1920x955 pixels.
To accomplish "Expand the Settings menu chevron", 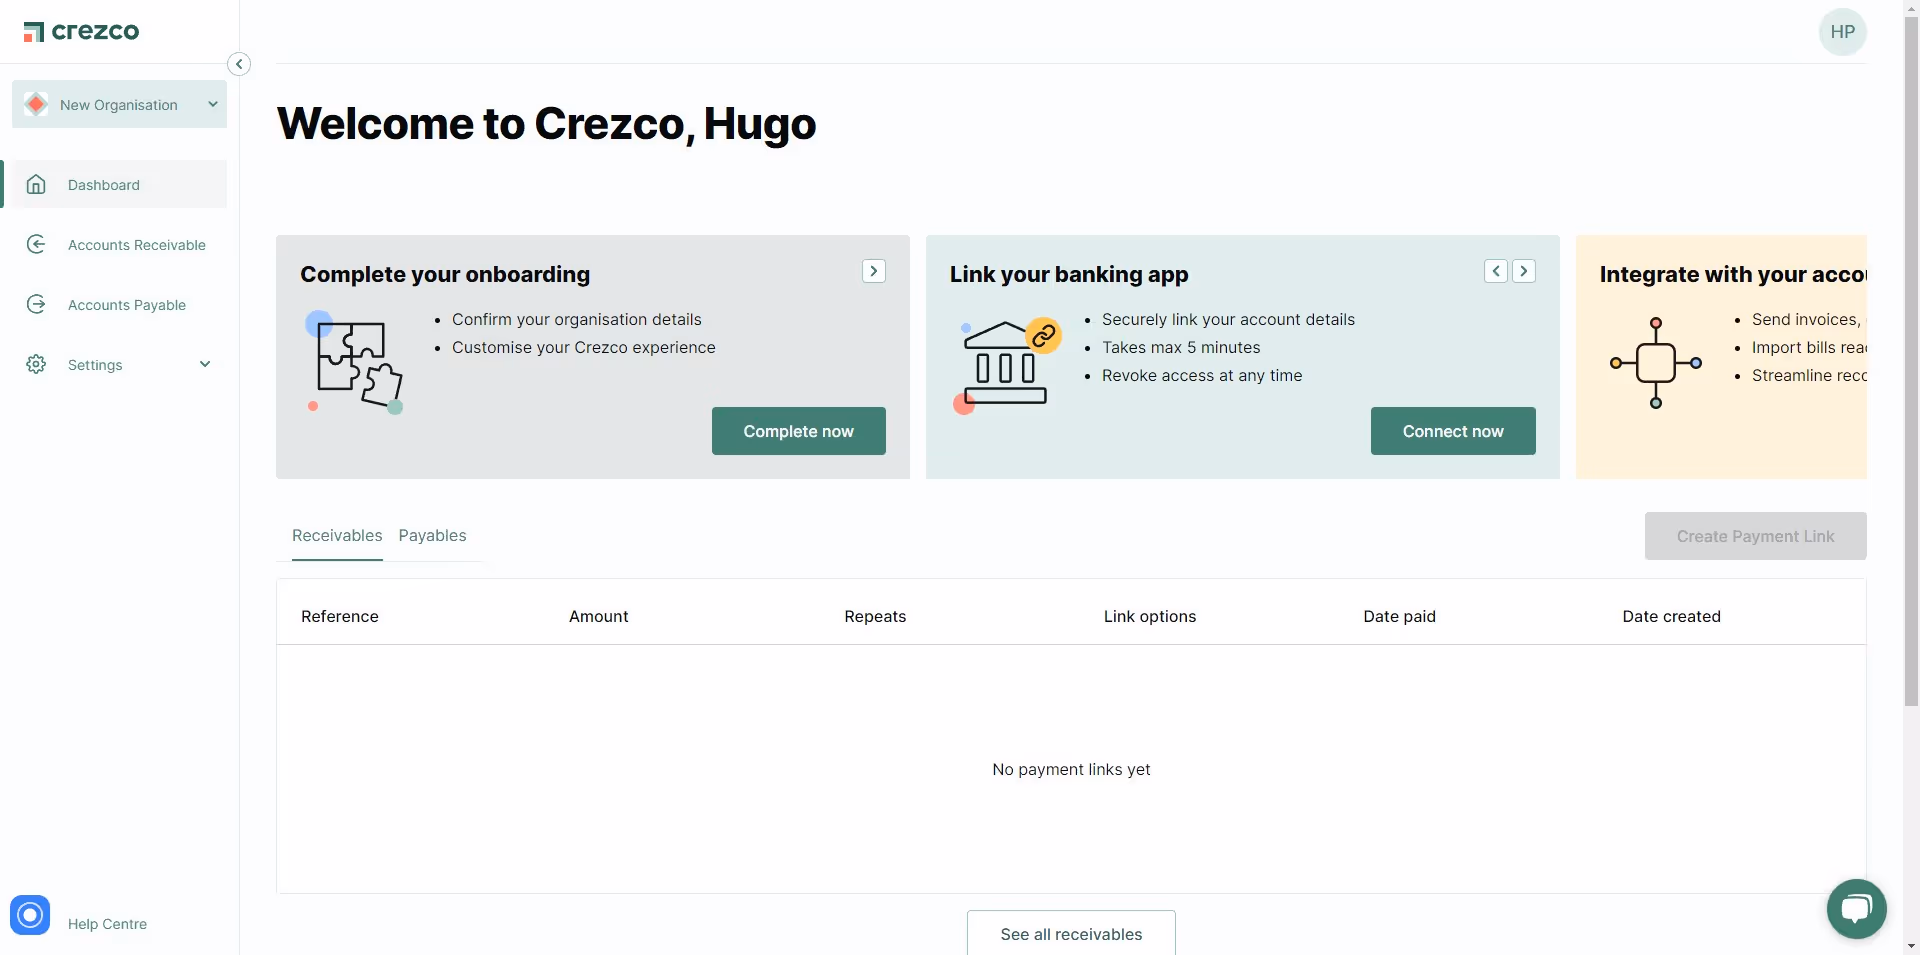I will (205, 364).
